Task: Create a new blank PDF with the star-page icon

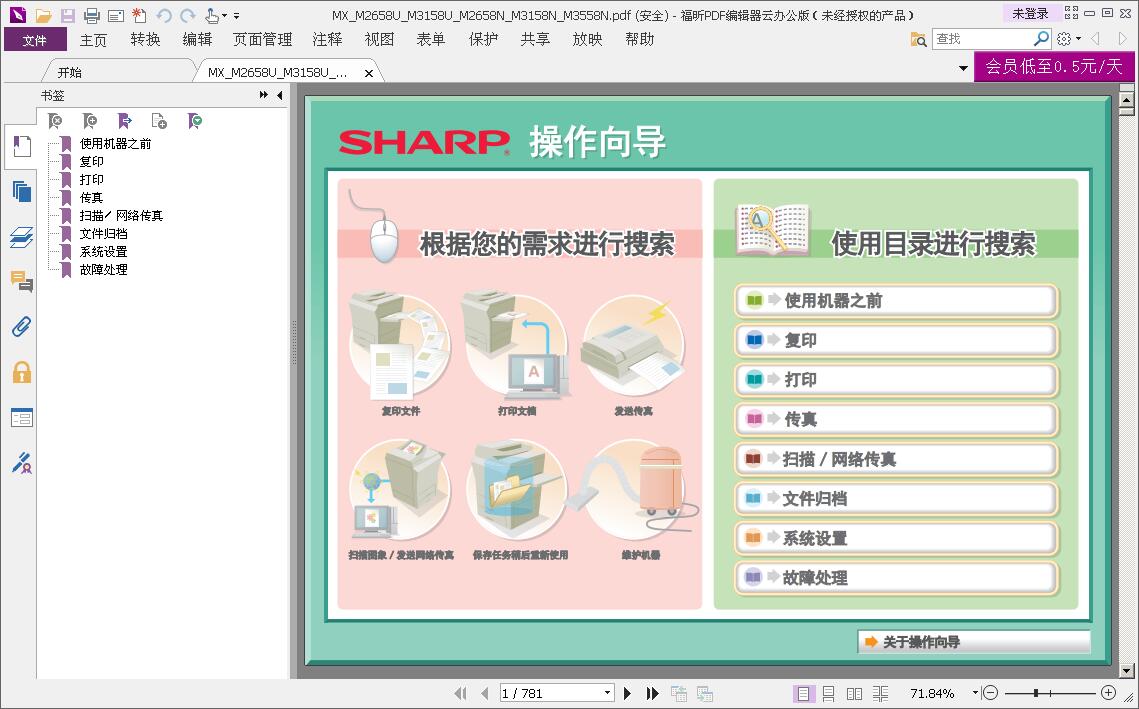Action: click(139, 15)
